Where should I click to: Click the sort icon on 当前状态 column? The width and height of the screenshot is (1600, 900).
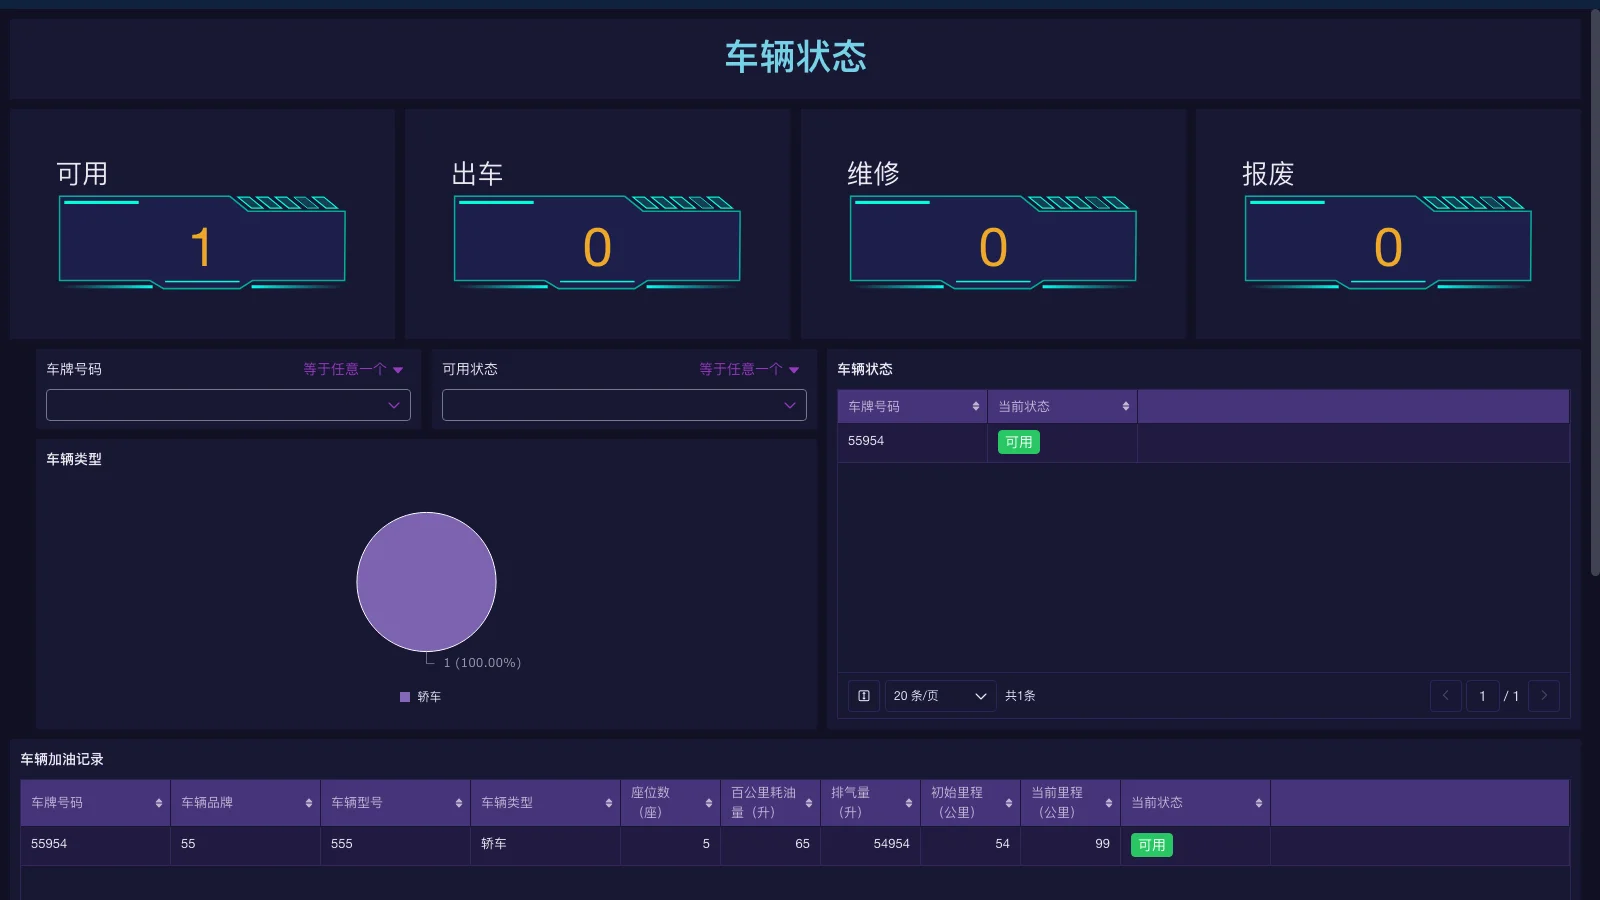[x=1124, y=406]
